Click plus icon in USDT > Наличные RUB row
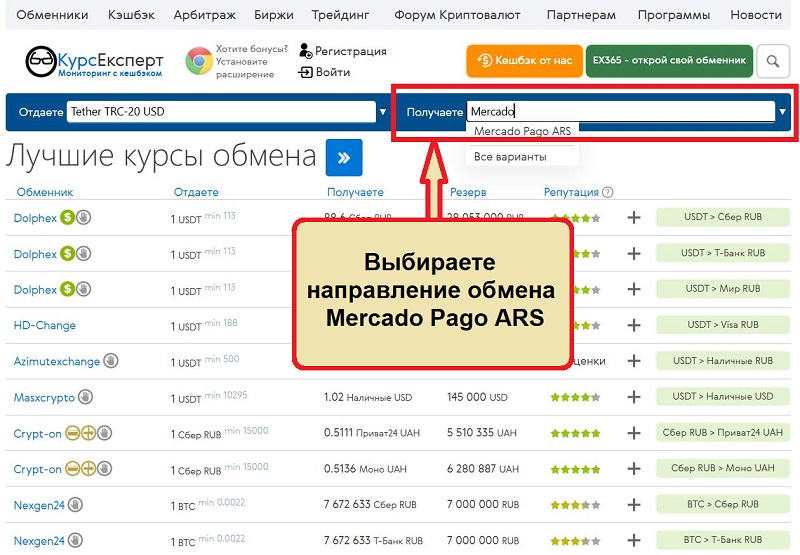Screen dimensions: 800x555 pos(634,361)
